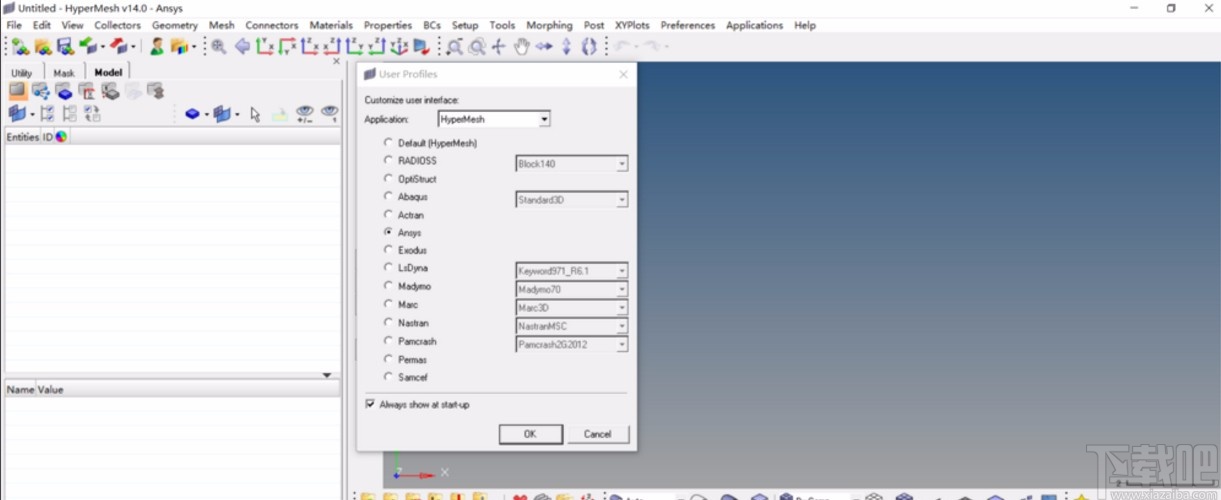Open the Block140 RADIOSS version dropdown
This screenshot has height=500, width=1221.
[x=622, y=164]
